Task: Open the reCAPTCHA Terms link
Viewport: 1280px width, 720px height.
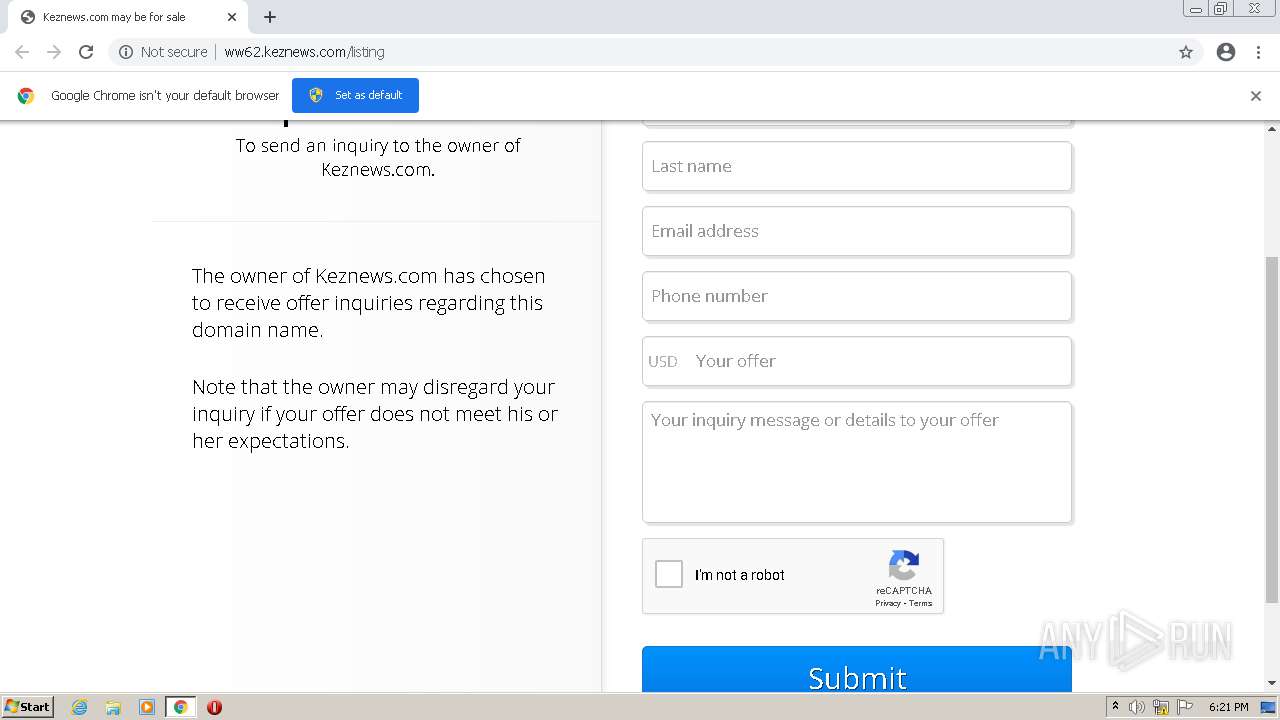Action: coord(921,603)
